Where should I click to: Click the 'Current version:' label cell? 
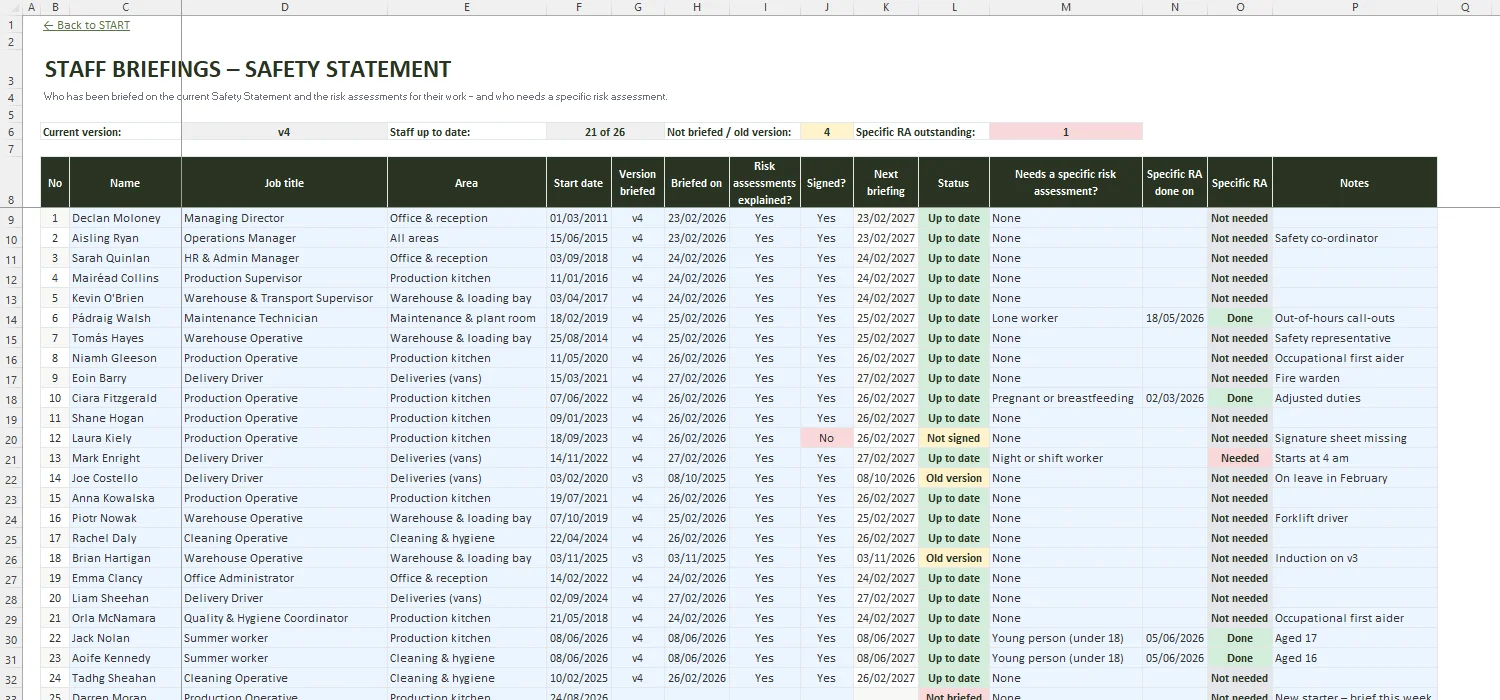111,132
